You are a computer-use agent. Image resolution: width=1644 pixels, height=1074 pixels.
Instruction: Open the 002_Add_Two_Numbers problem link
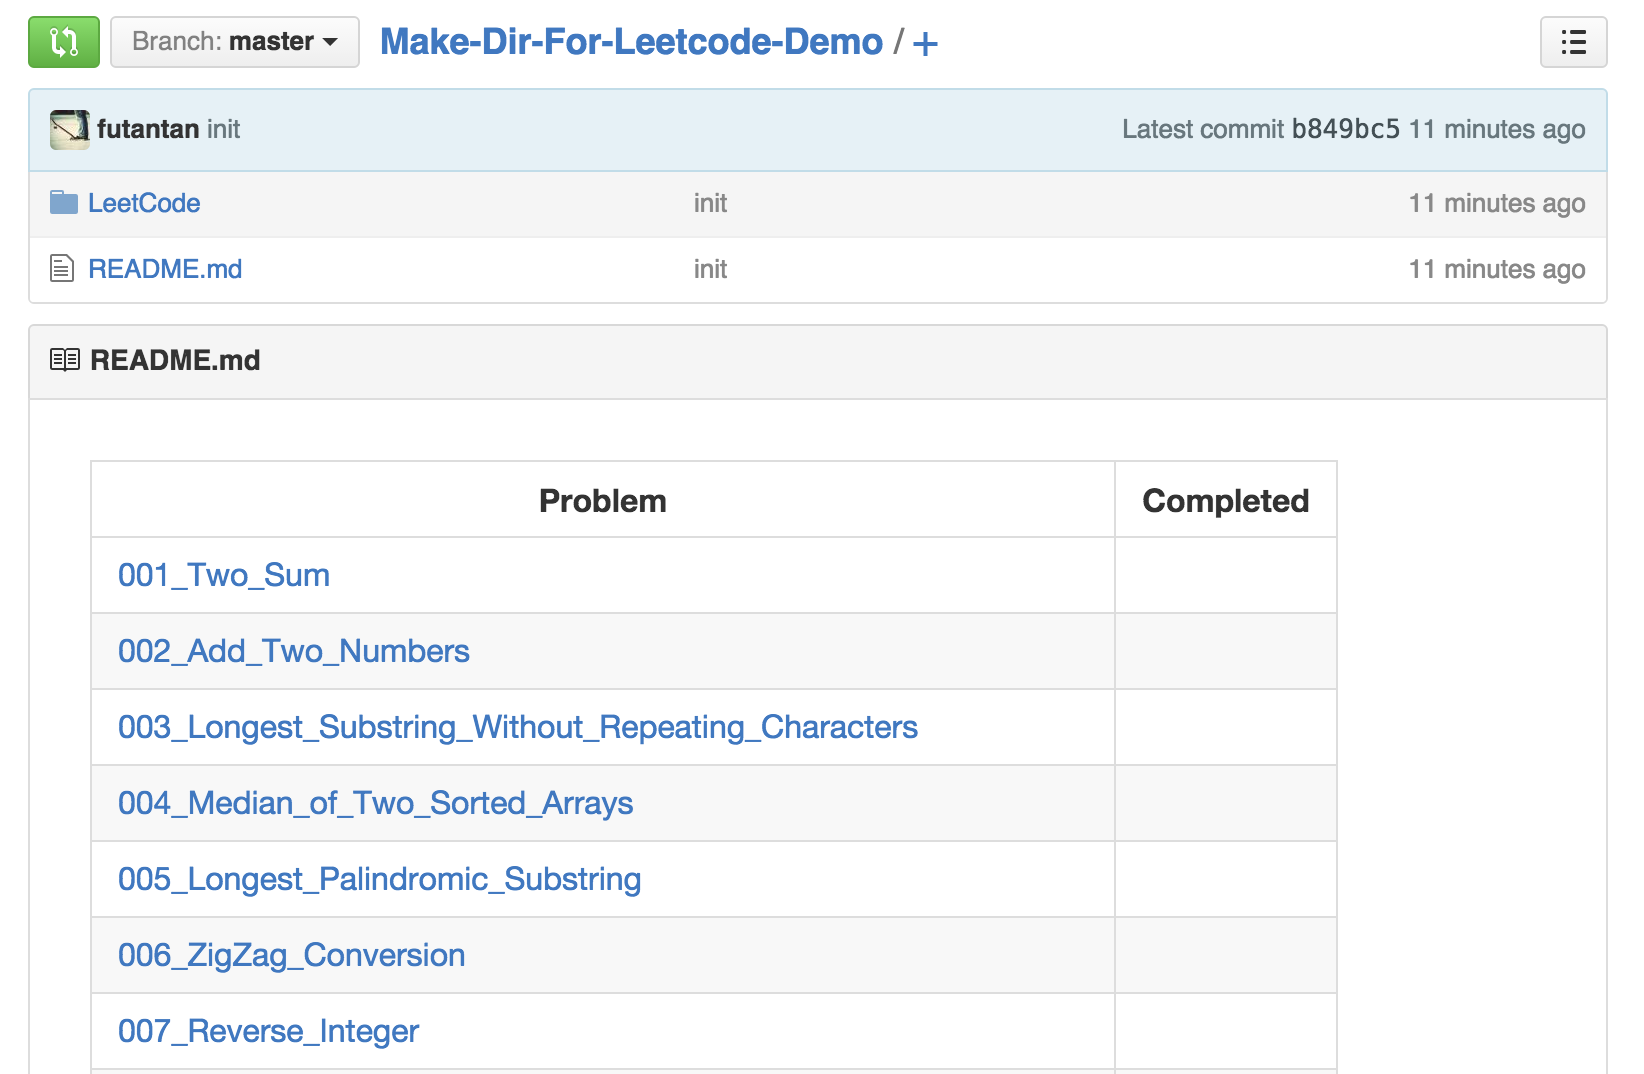coord(294,651)
